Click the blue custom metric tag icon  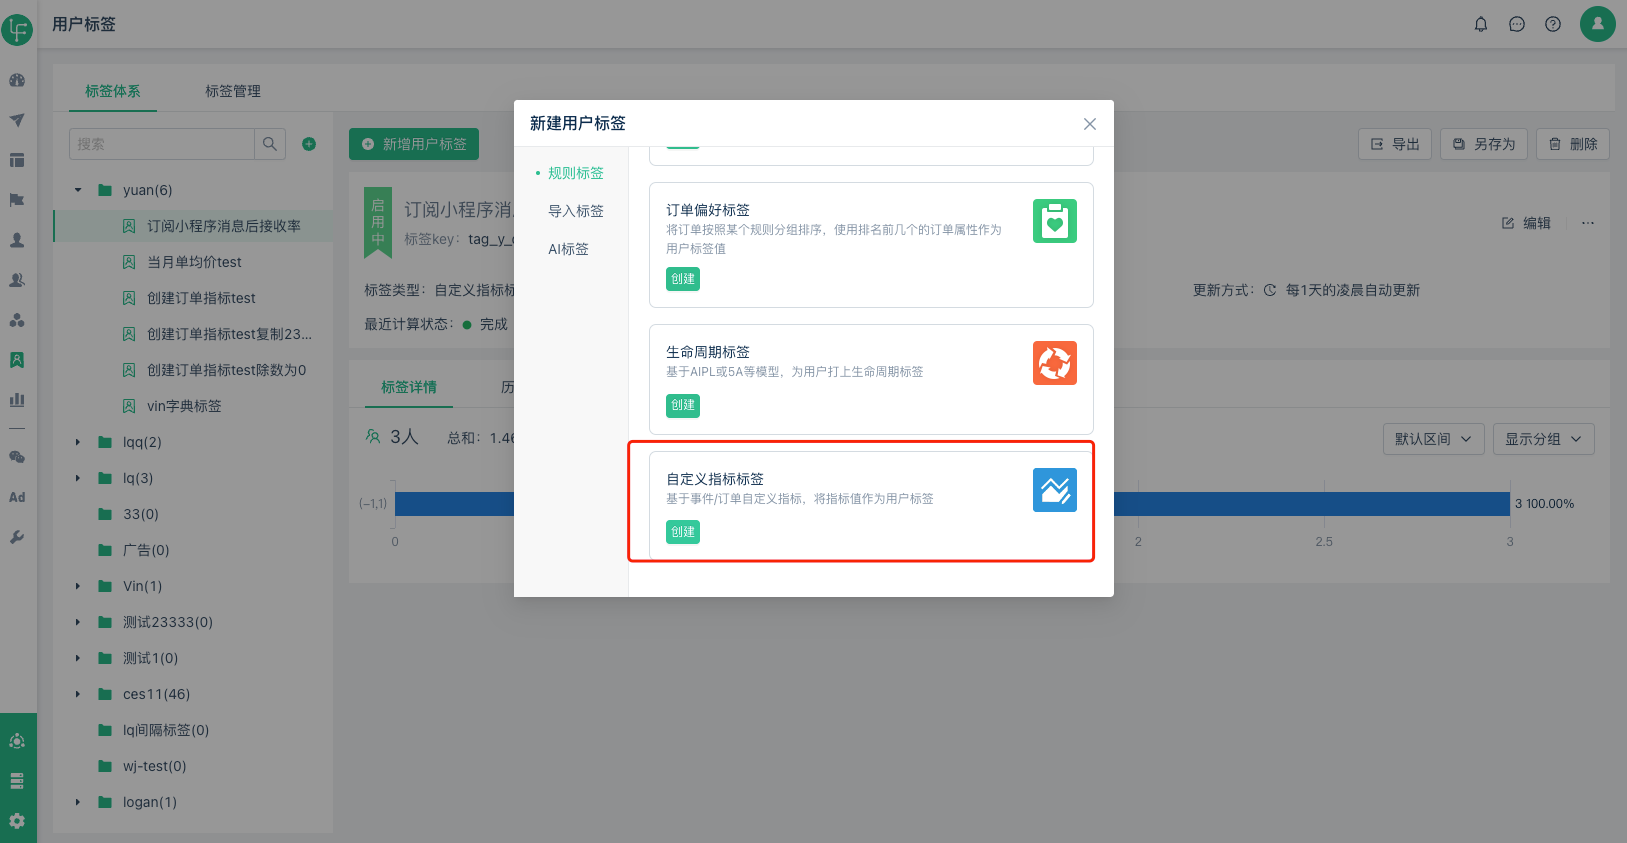(1054, 490)
